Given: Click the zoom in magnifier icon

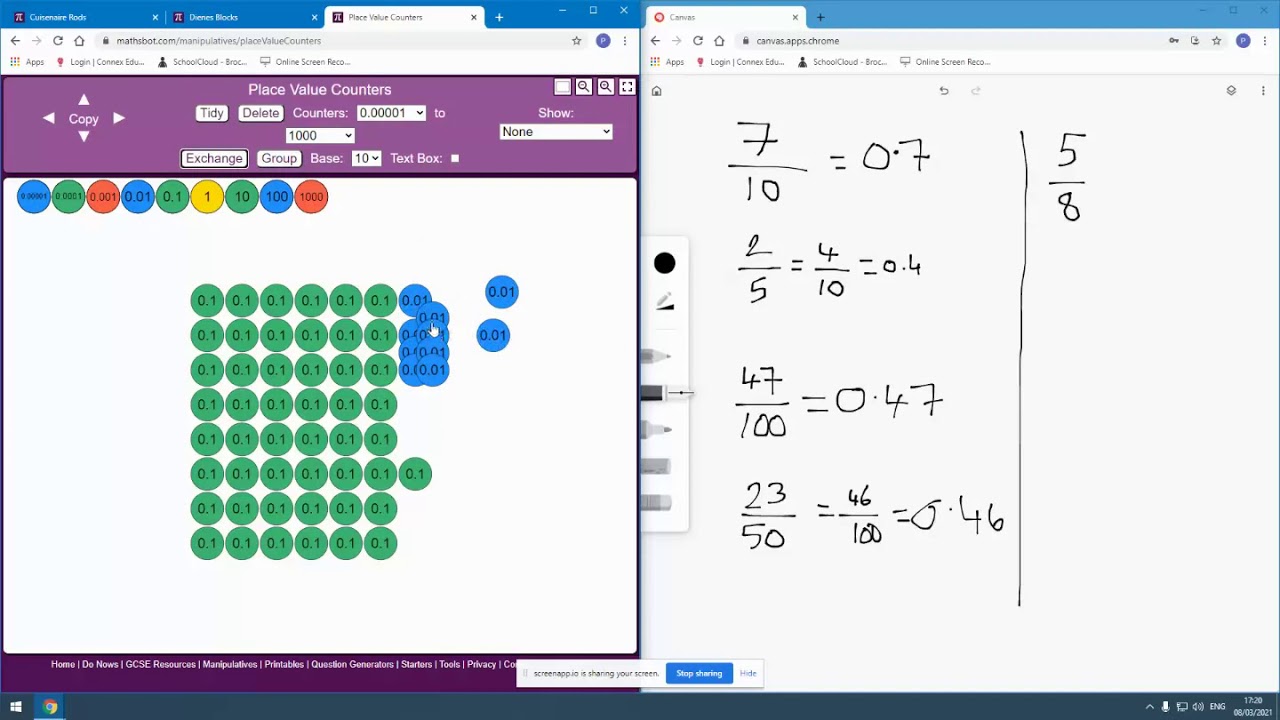Looking at the screenshot, I should 606,87.
